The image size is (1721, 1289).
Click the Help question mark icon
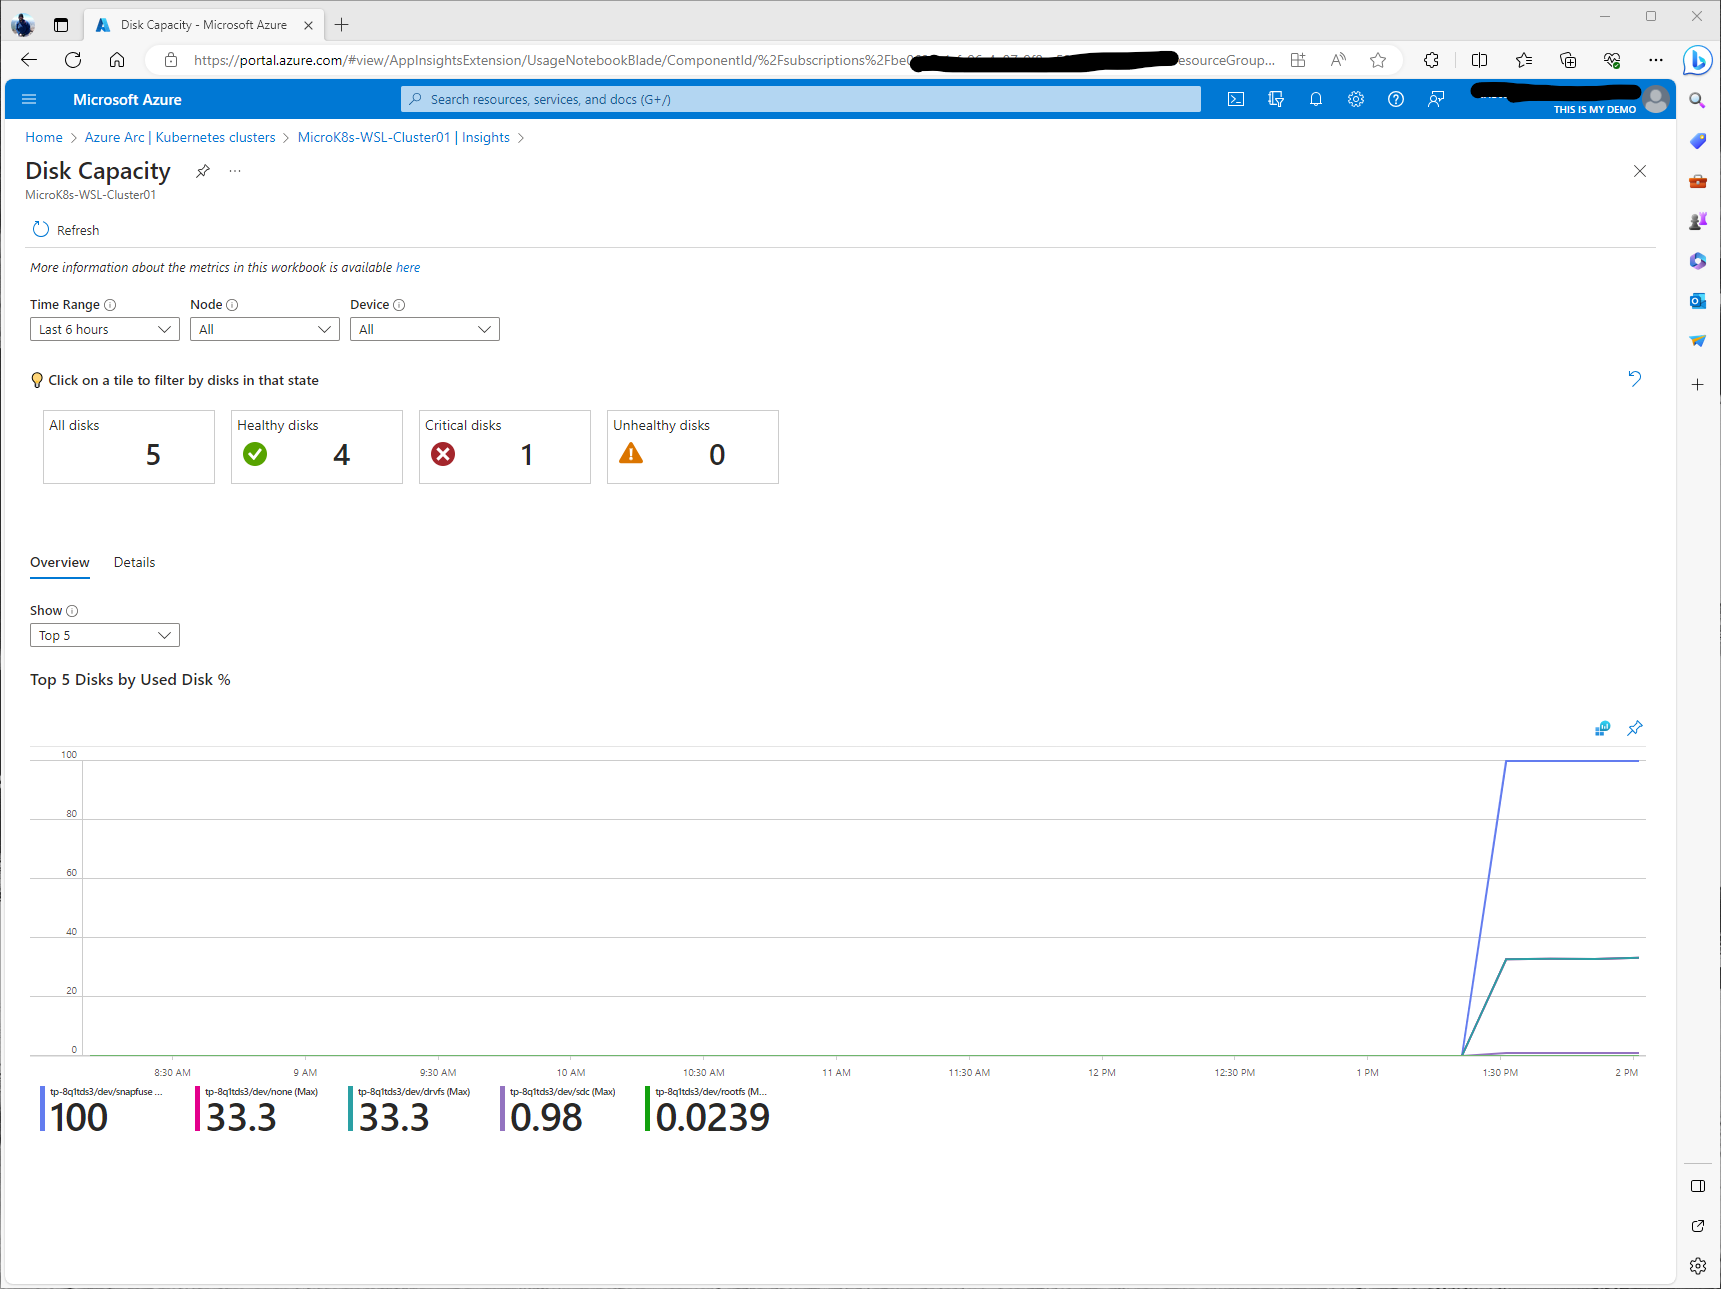tap(1396, 99)
